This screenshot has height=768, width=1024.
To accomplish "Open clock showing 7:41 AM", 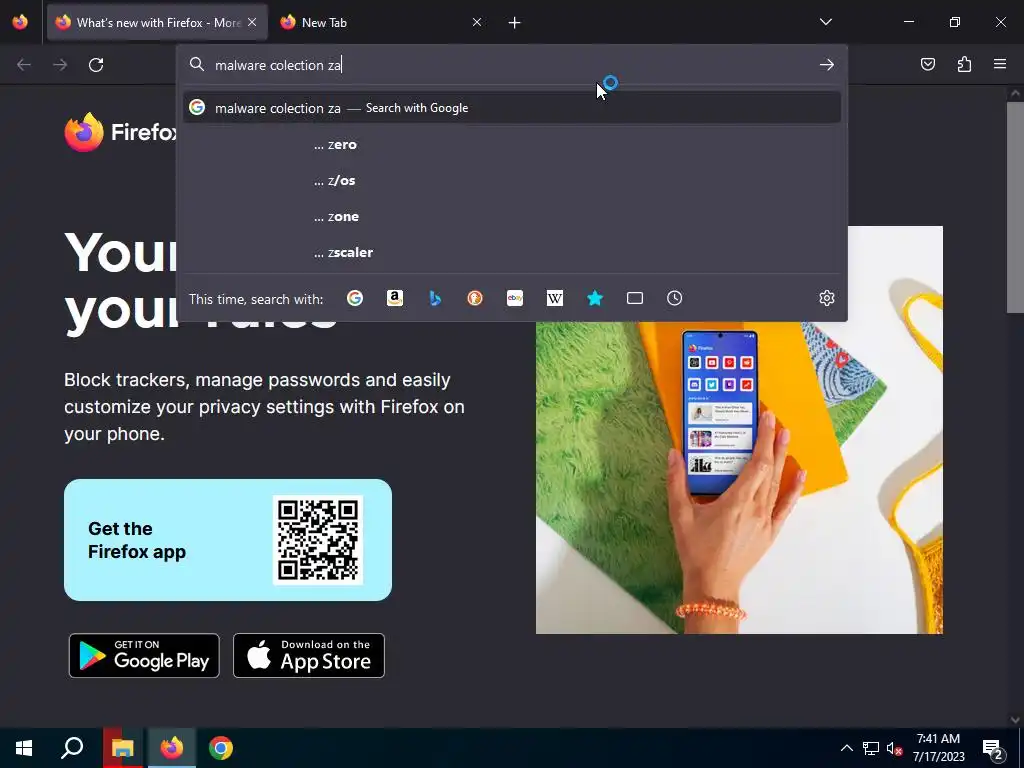I will coord(938,748).
